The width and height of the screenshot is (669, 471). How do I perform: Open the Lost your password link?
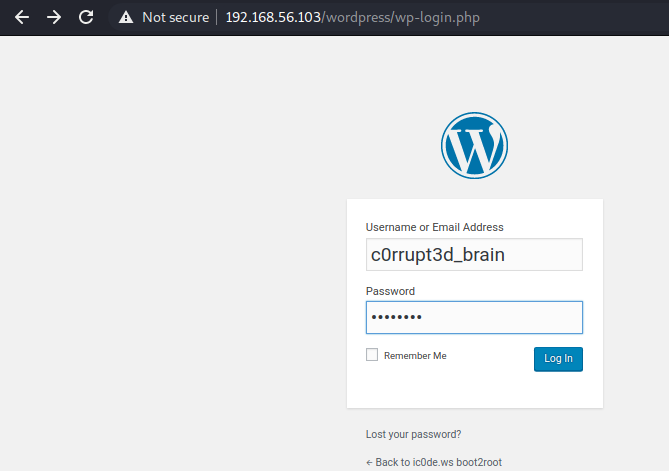pos(414,435)
